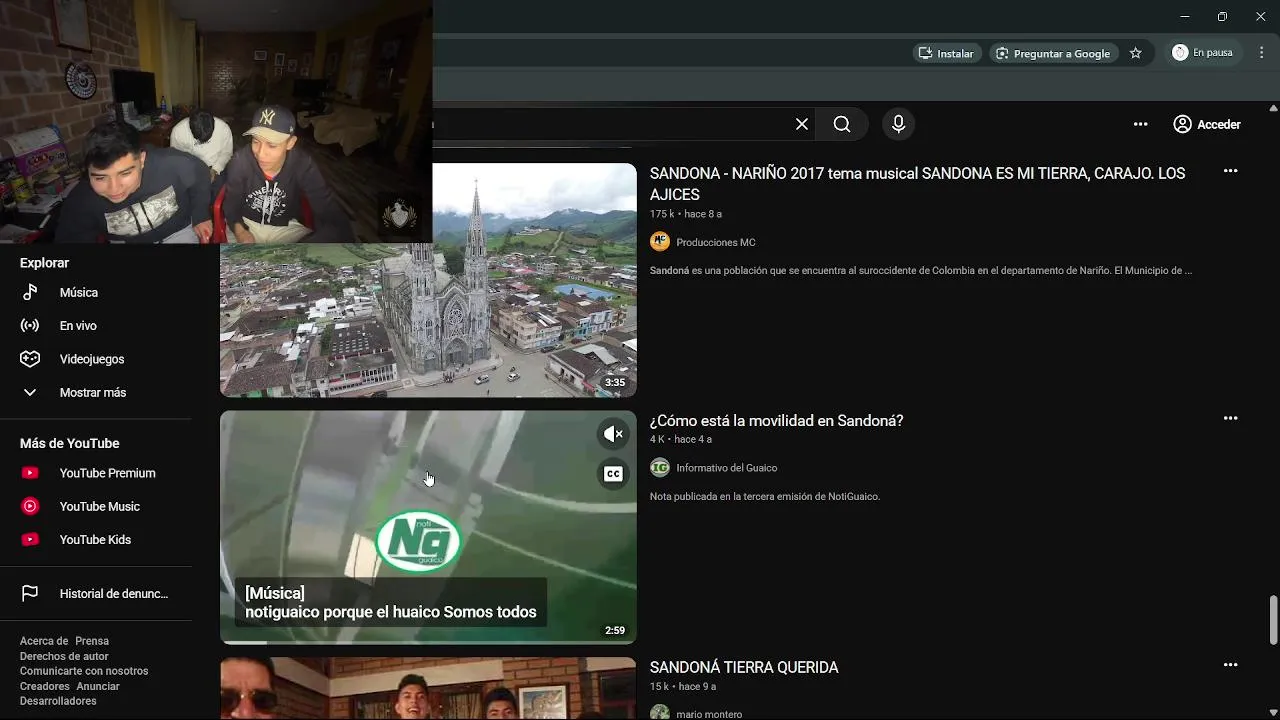Start voice search with microphone icon

898,124
